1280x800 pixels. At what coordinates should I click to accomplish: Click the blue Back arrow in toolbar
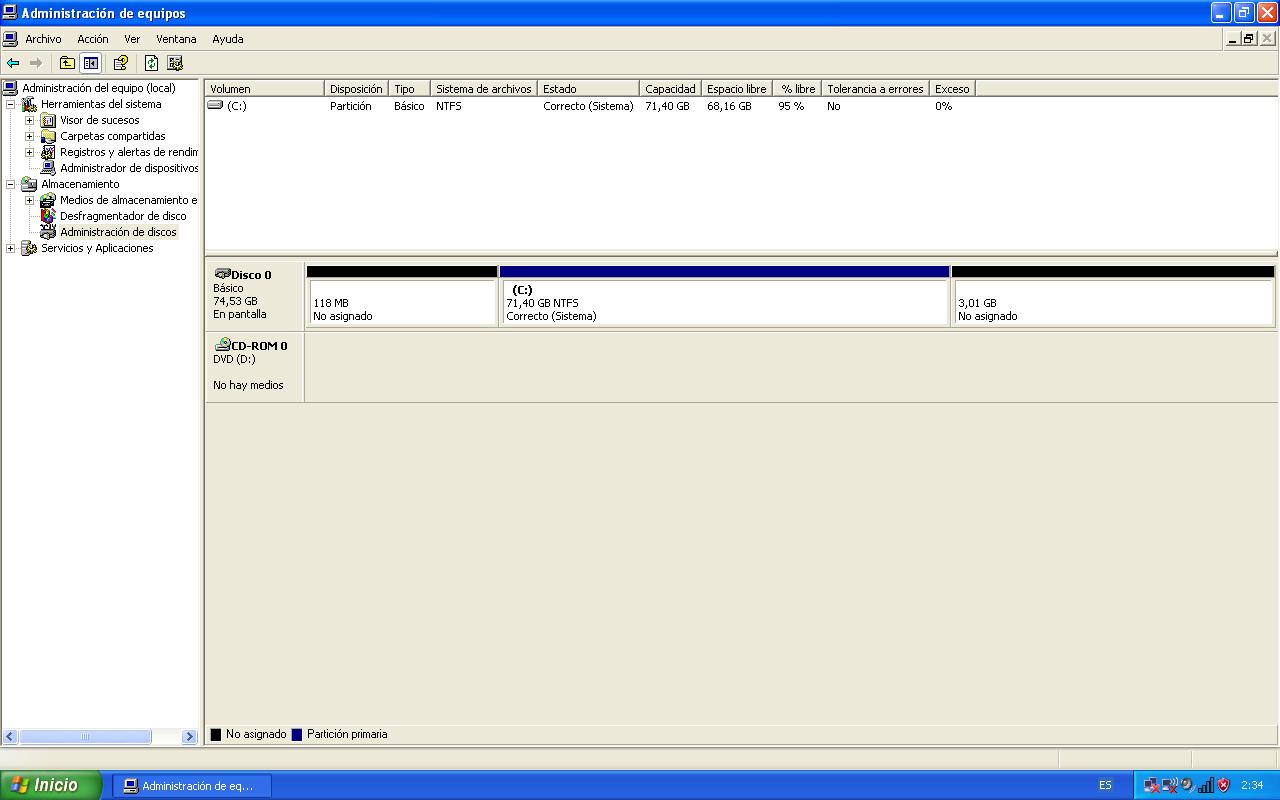(x=13, y=63)
